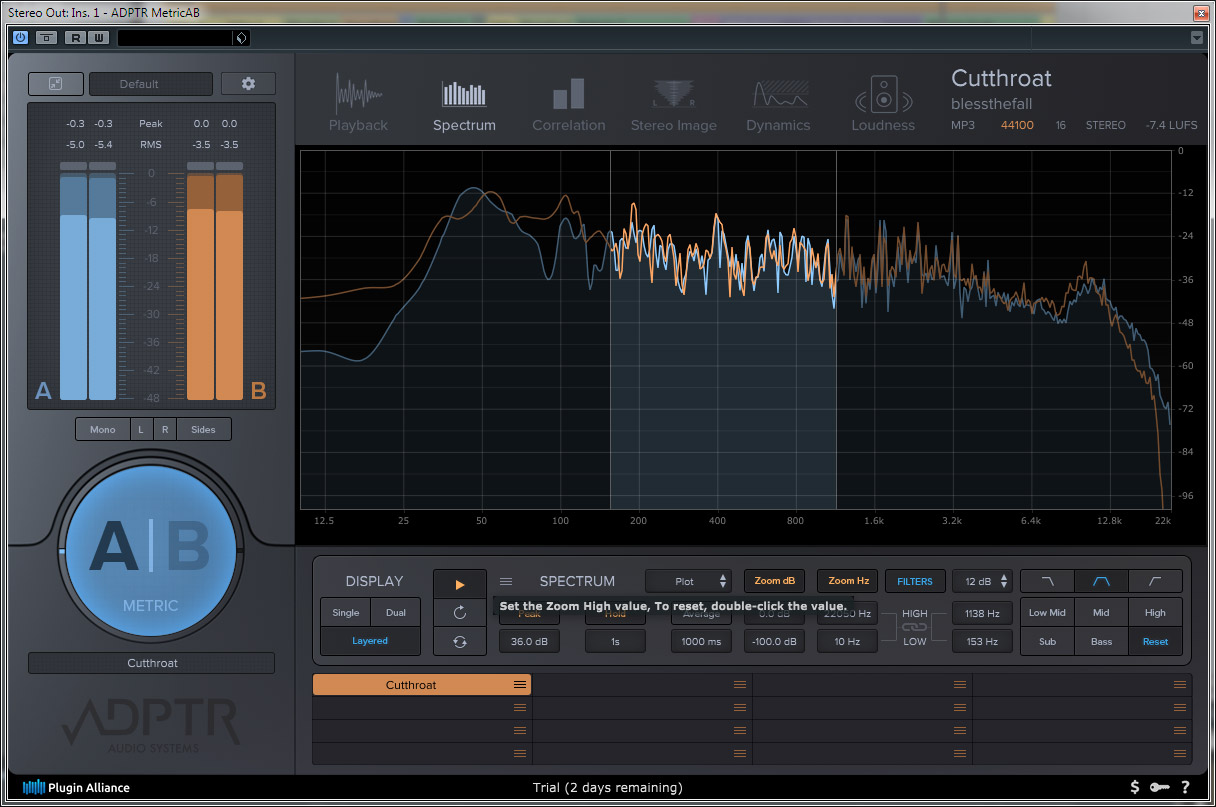Solo the L channel
Screen dimensions: 1216x807
point(141,429)
